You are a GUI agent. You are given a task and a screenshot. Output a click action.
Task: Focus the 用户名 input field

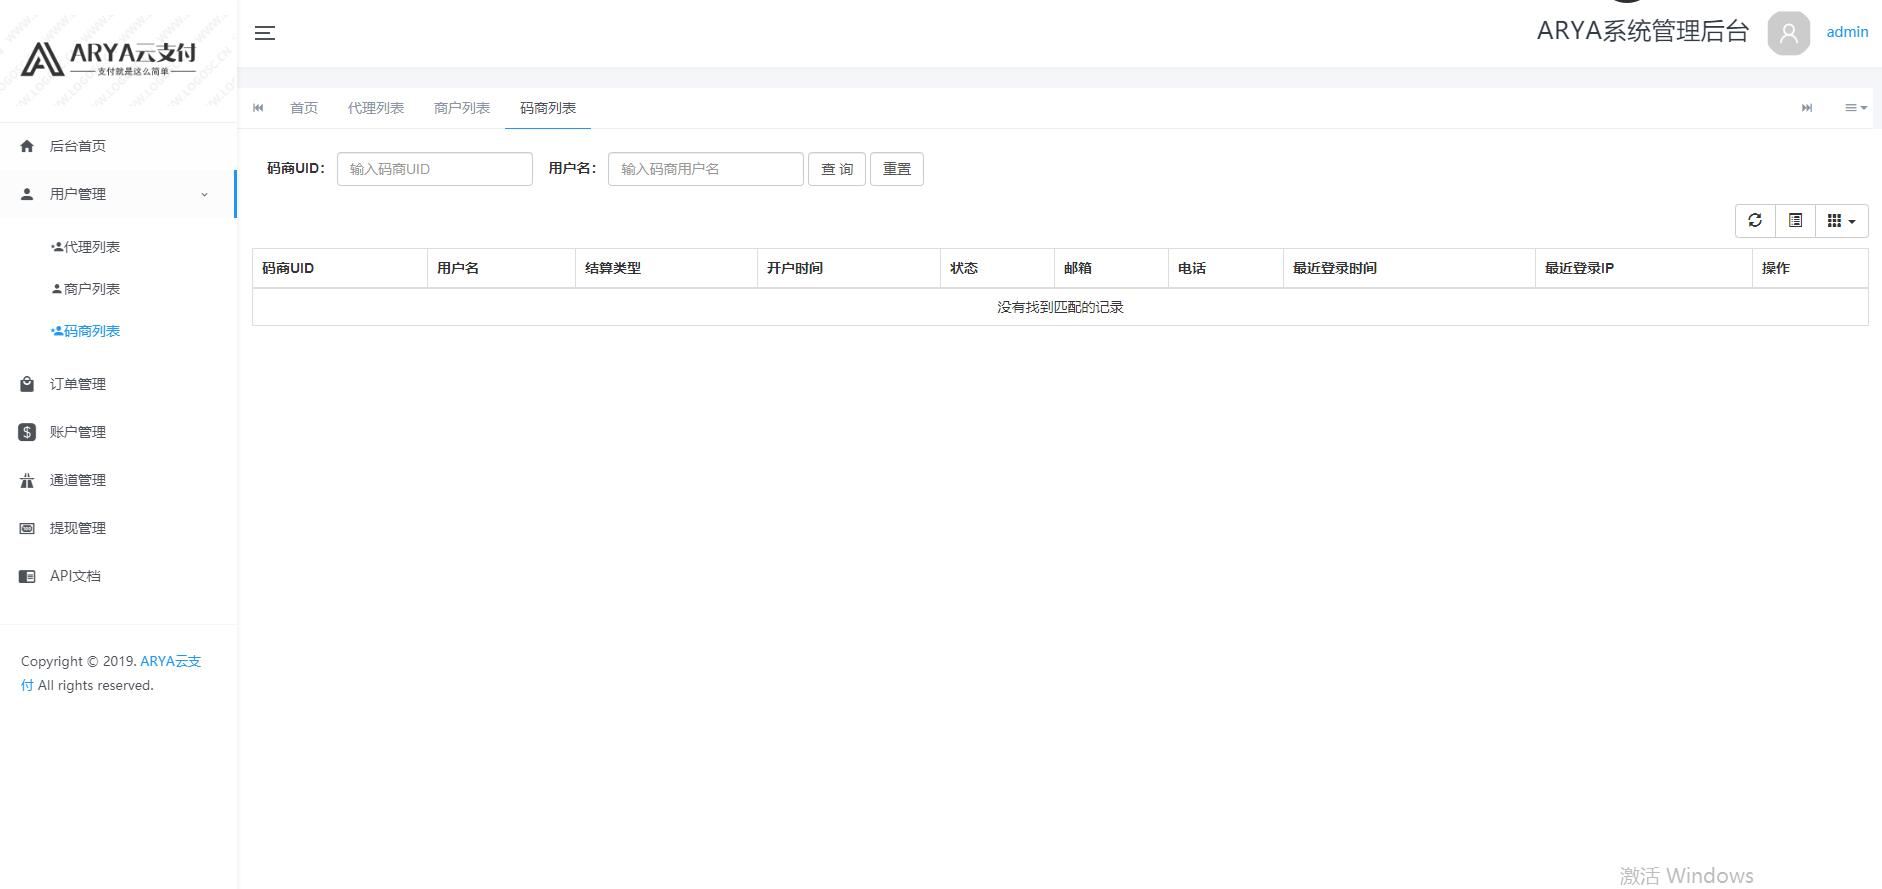point(706,169)
